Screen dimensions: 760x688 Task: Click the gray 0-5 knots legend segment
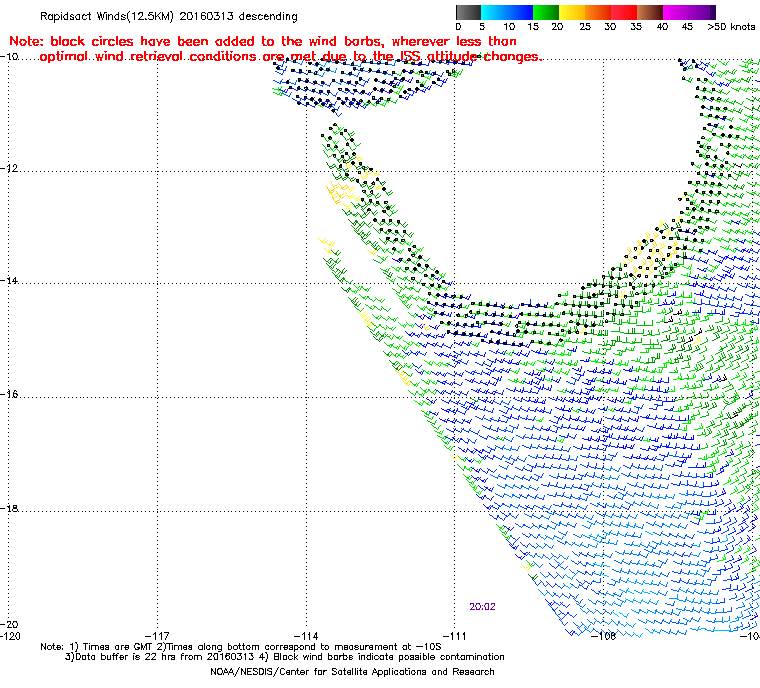coord(468,12)
